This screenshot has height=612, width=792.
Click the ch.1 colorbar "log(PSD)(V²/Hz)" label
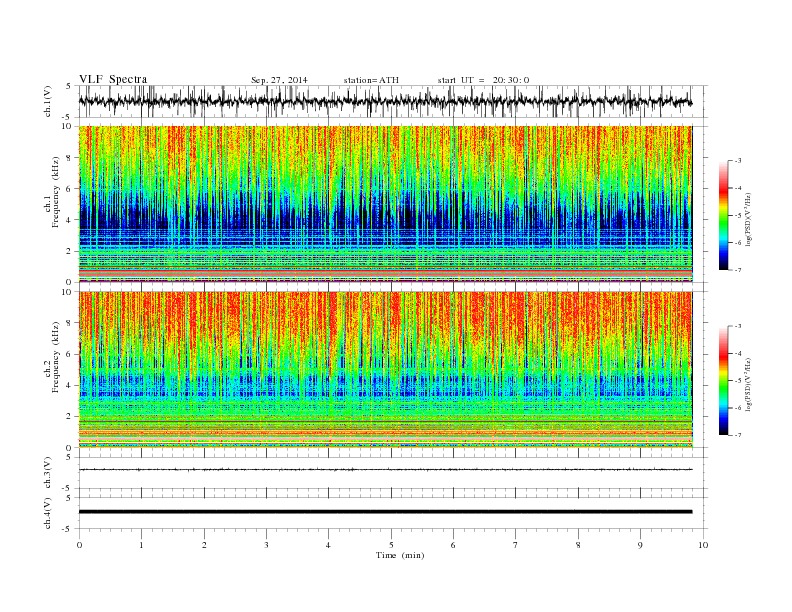[748, 220]
